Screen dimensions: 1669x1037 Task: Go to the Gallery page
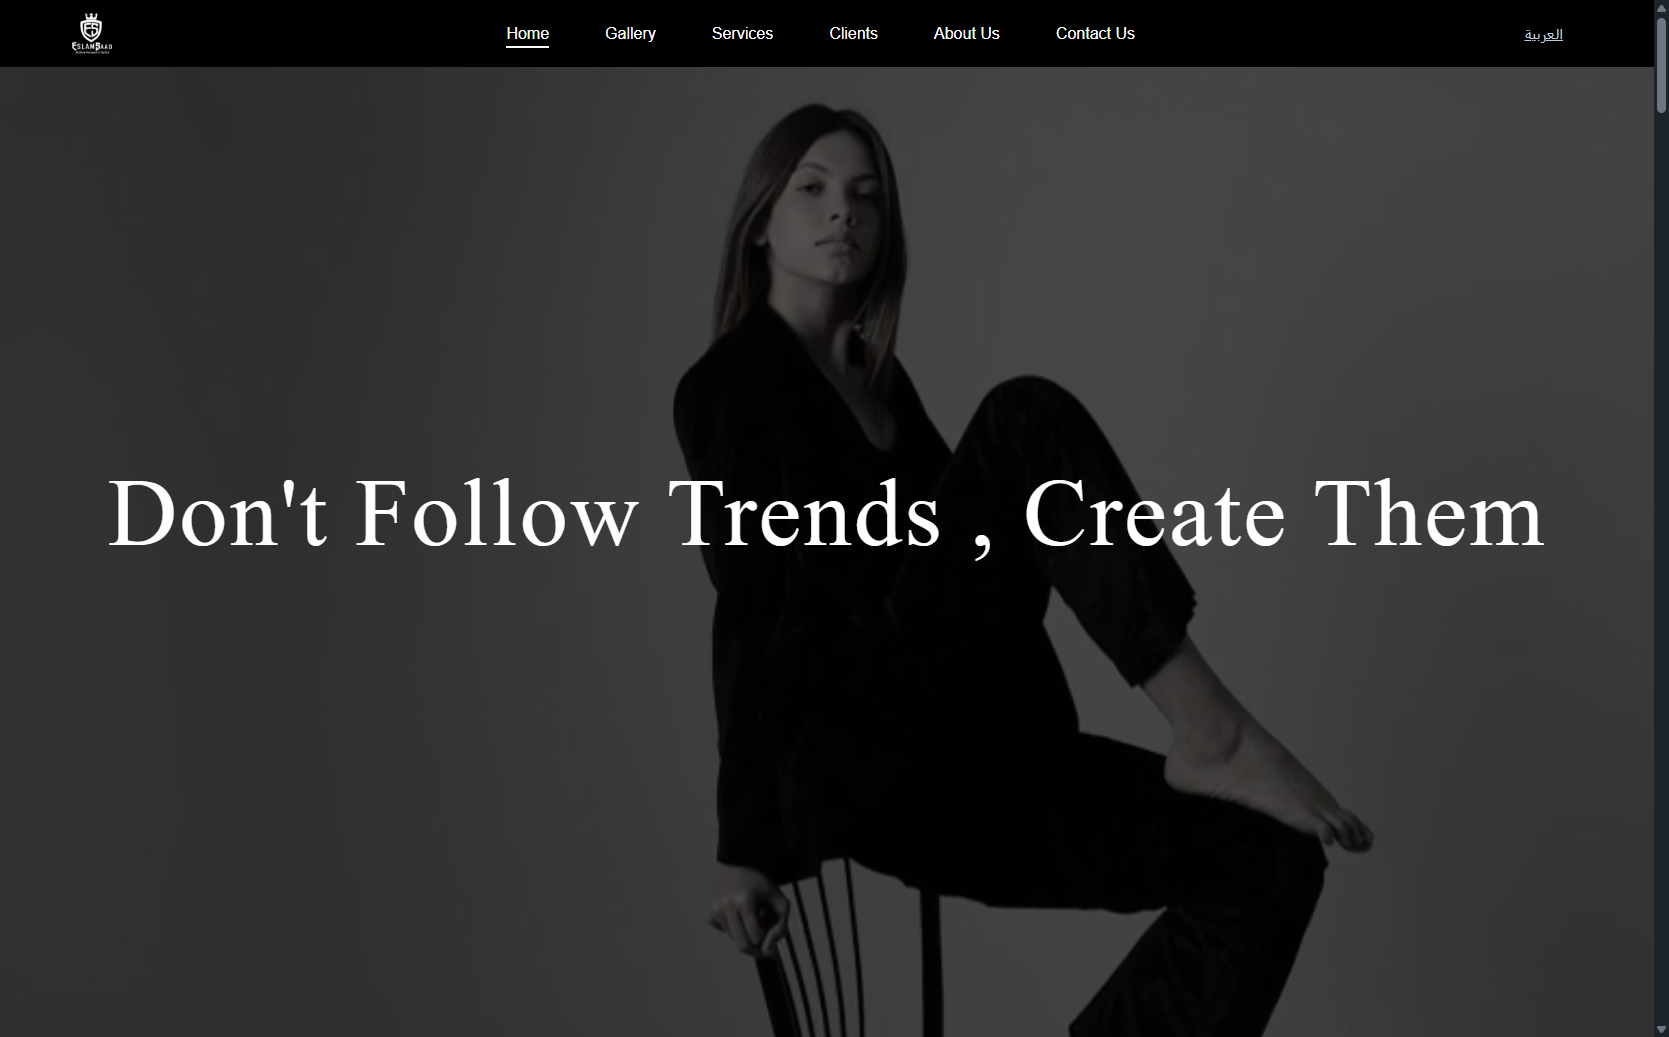coord(630,33)
